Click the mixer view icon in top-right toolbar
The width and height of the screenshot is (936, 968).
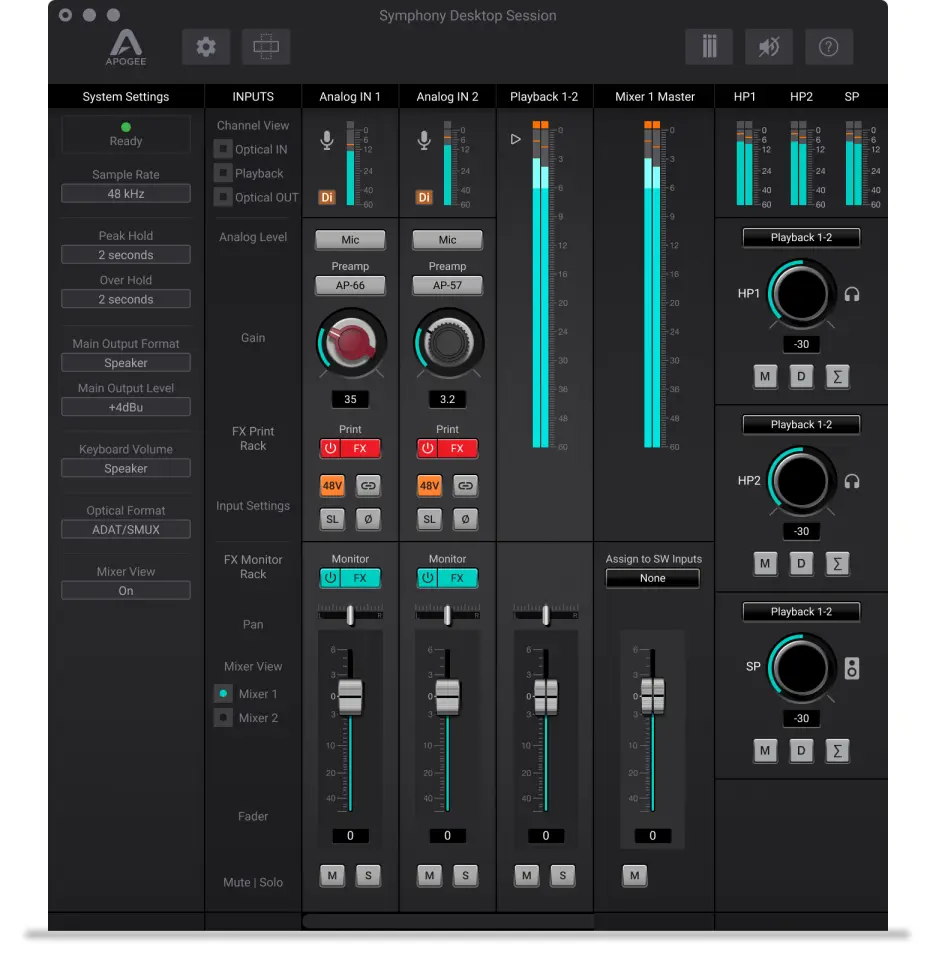[709, 47]
